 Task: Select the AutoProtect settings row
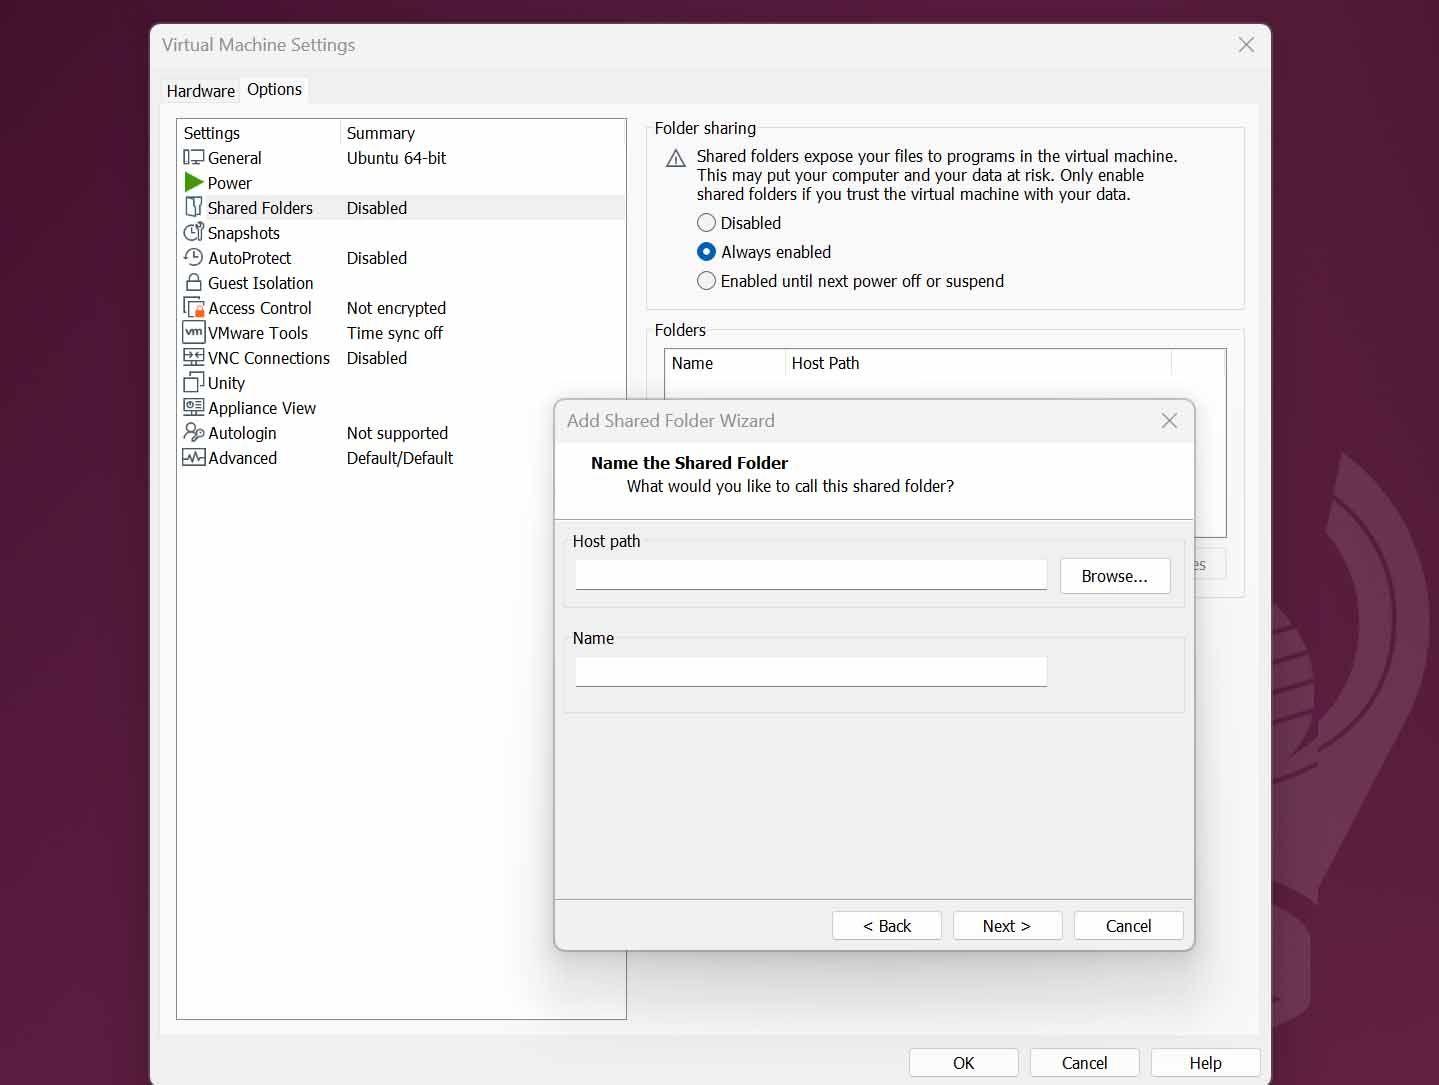click(401, 258)
